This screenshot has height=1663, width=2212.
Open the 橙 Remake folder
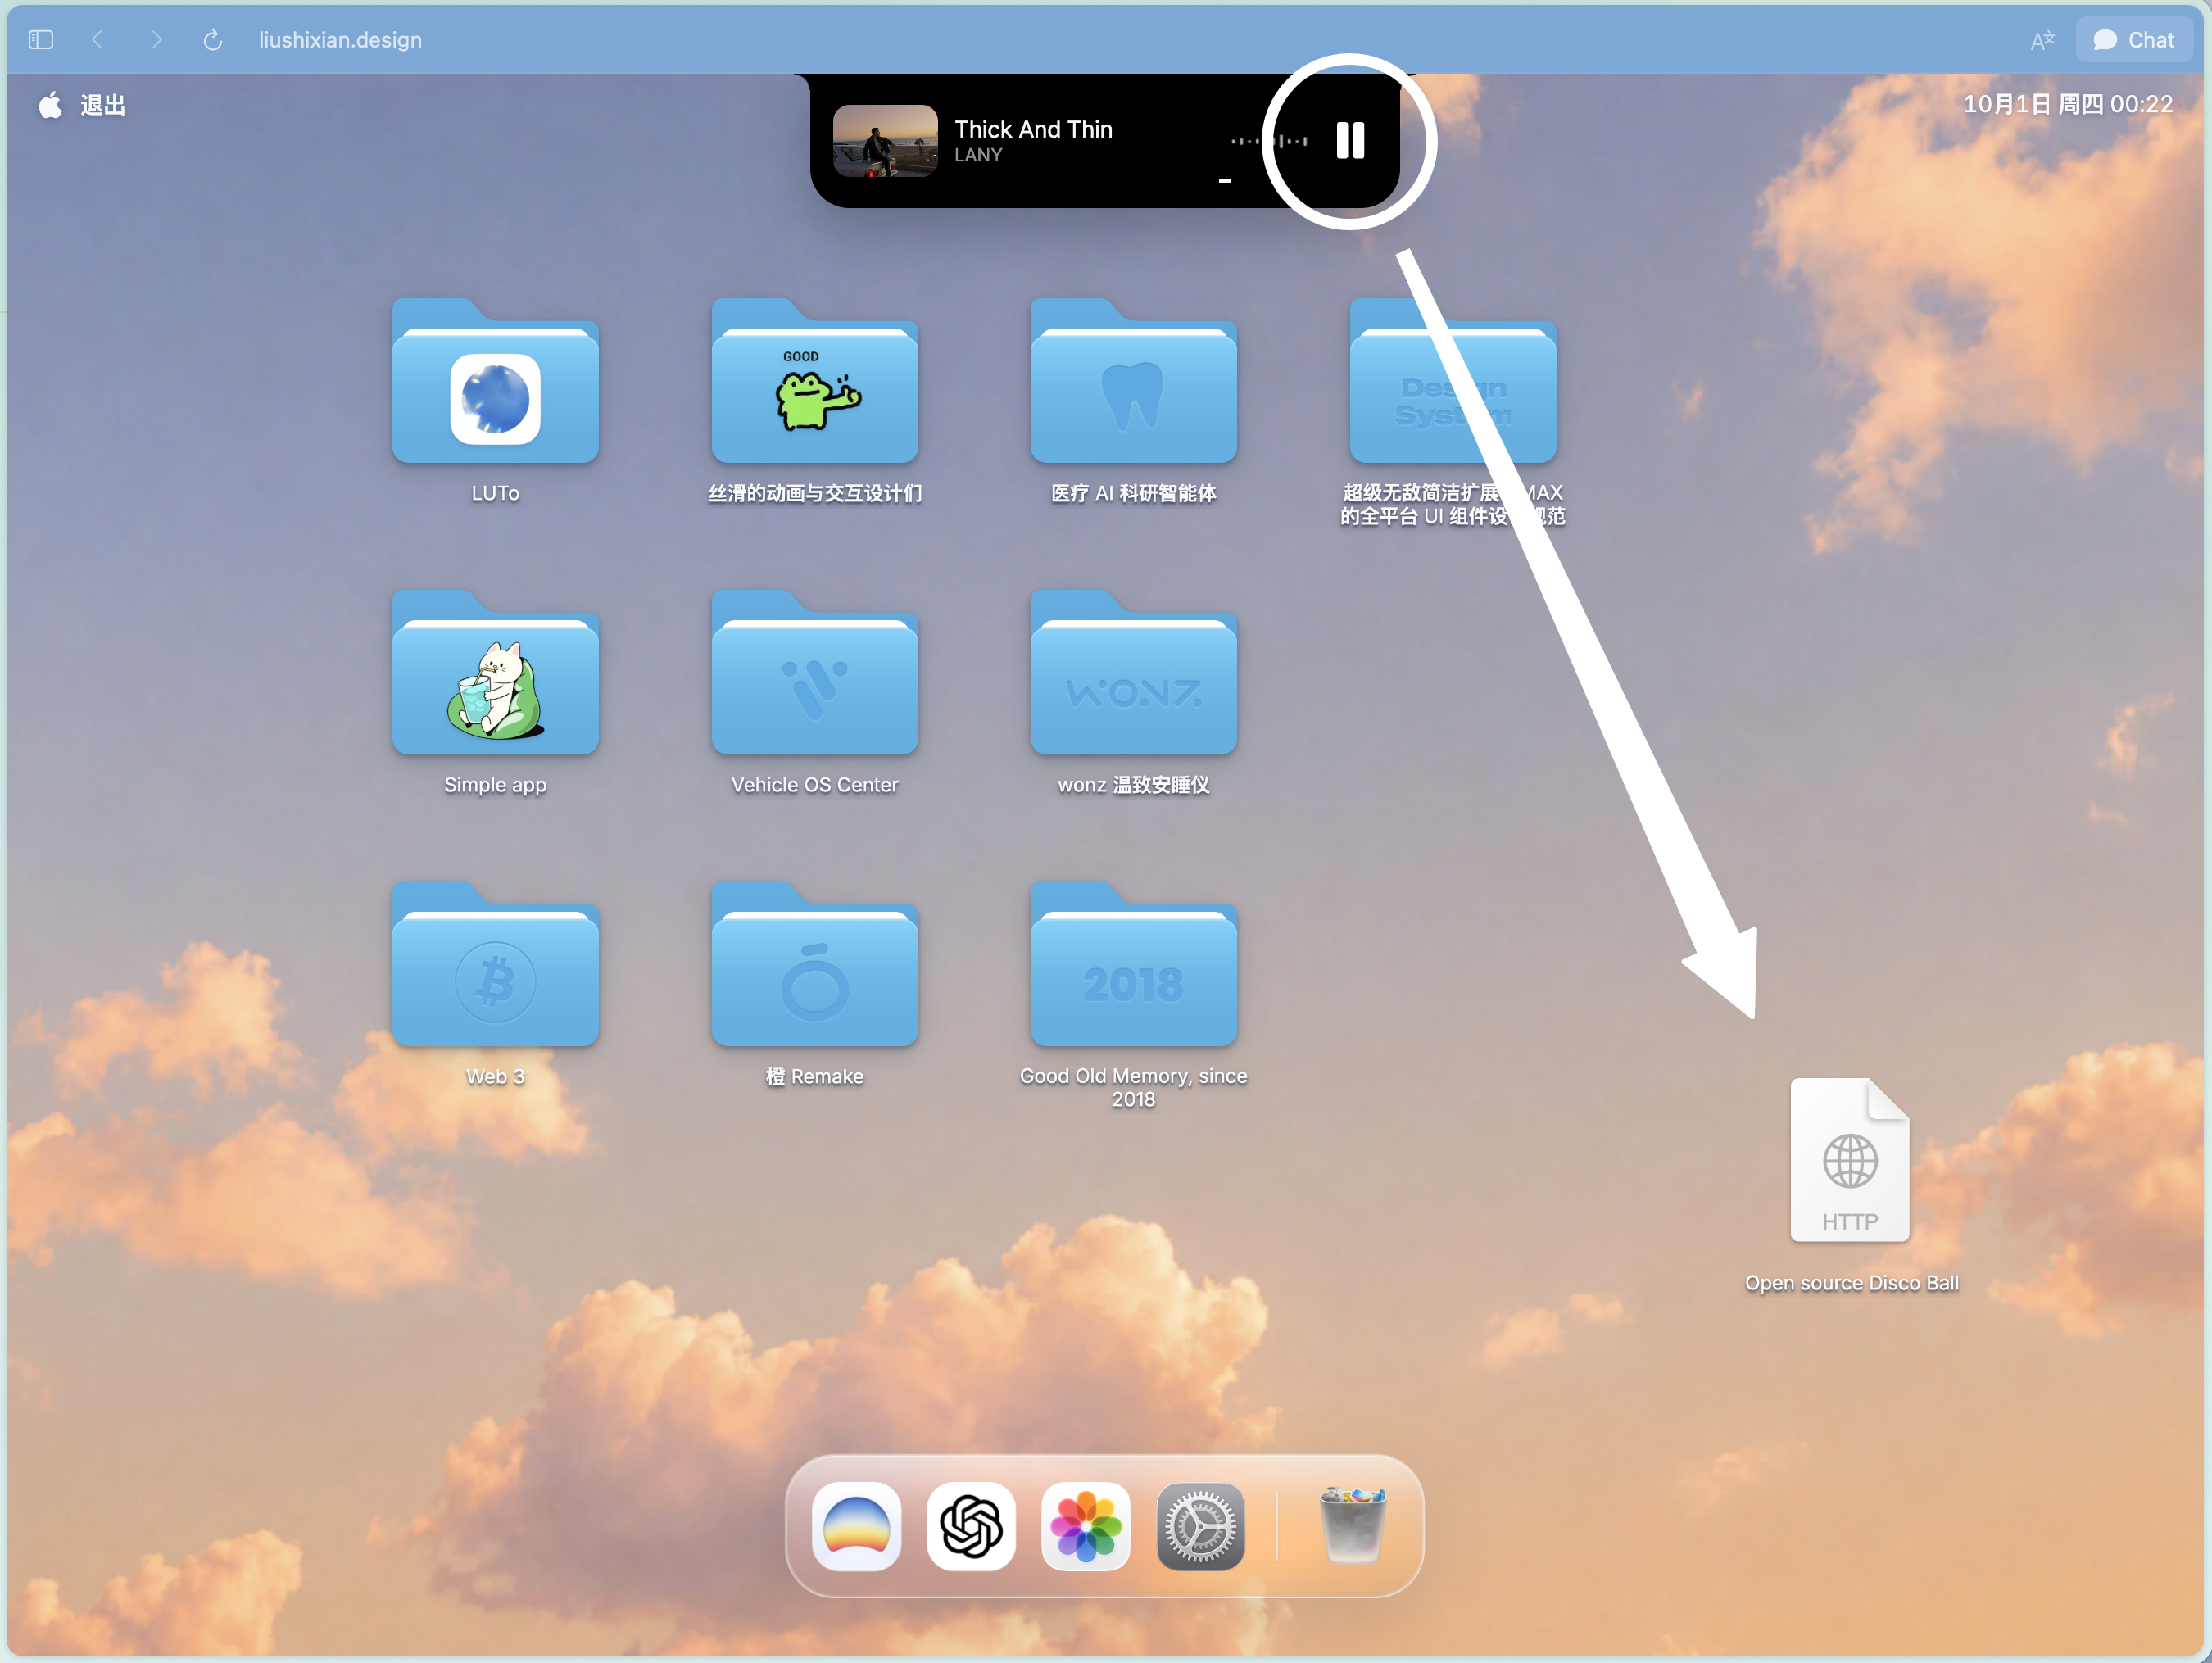[814, 965]
